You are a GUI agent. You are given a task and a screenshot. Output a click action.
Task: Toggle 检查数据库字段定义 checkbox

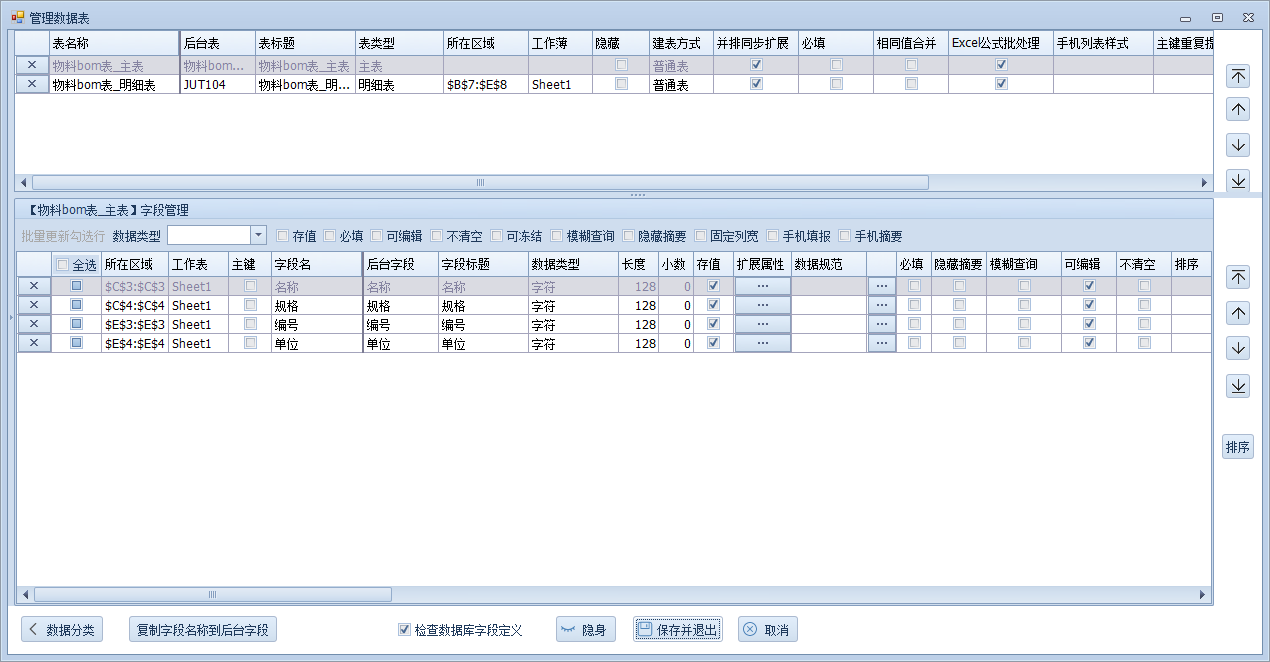(x=404, y=630)
